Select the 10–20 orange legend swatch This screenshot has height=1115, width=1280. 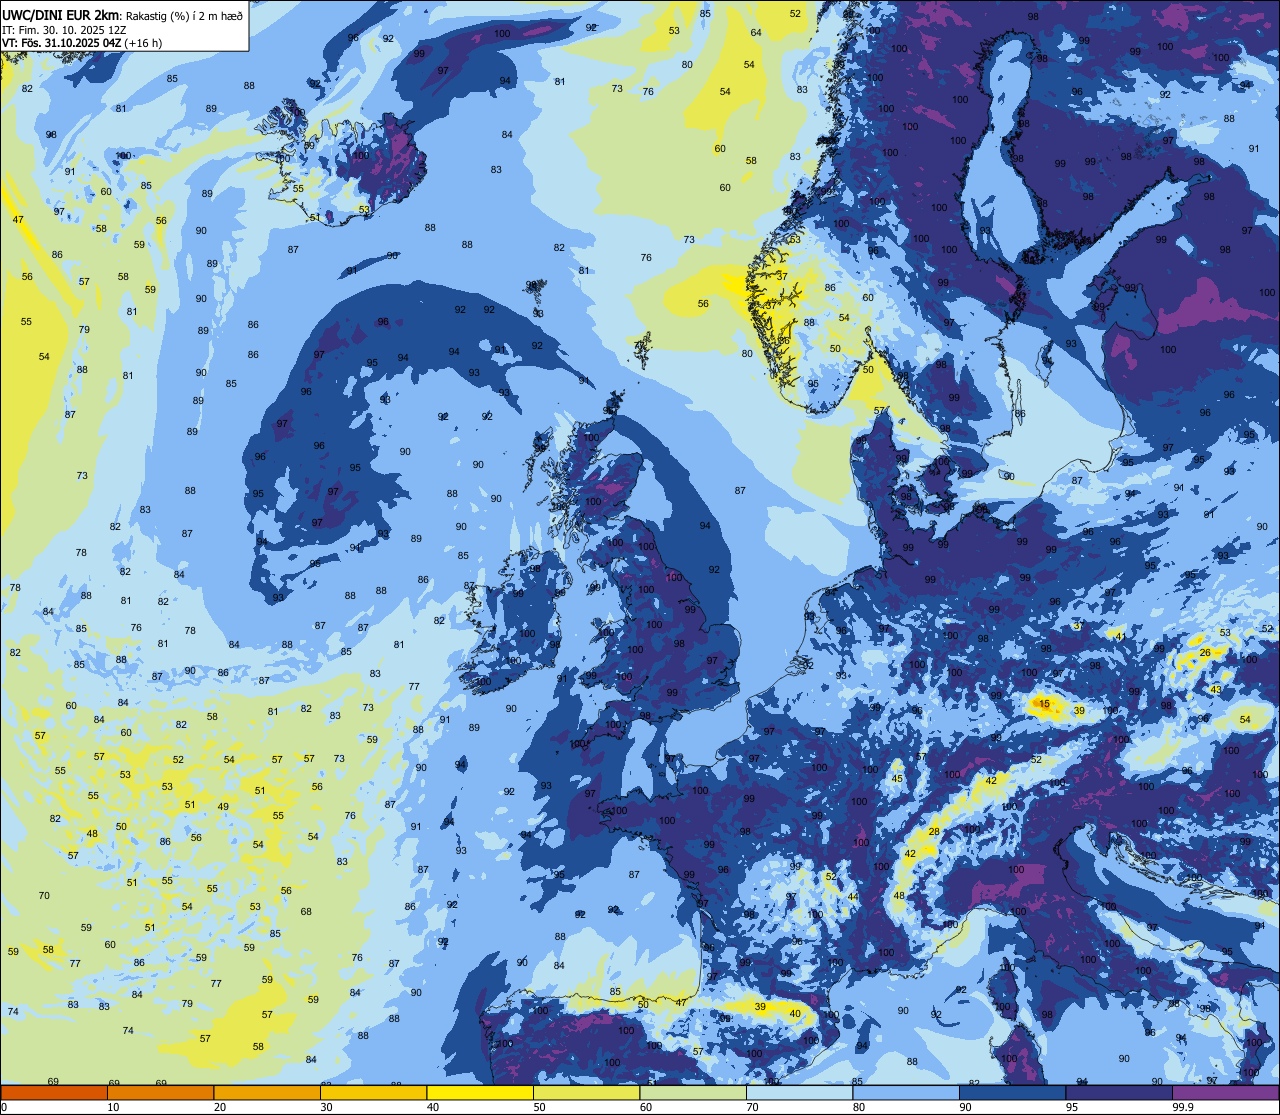tap(161, 1092)
